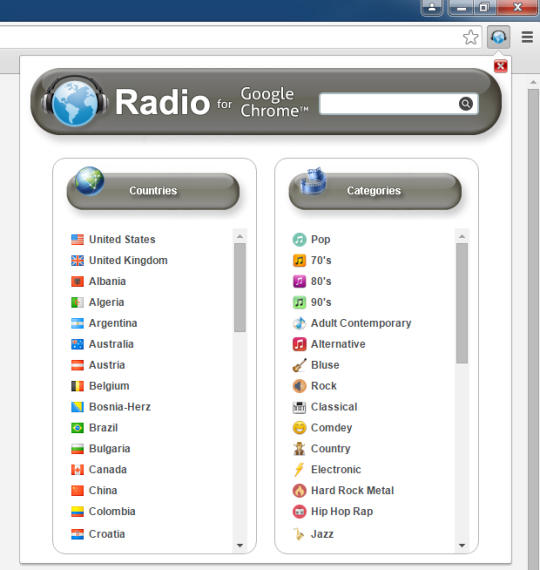Open the Countries header section
Screen dimensions: 540x570
pyautogui.click(x=153, y=190)
